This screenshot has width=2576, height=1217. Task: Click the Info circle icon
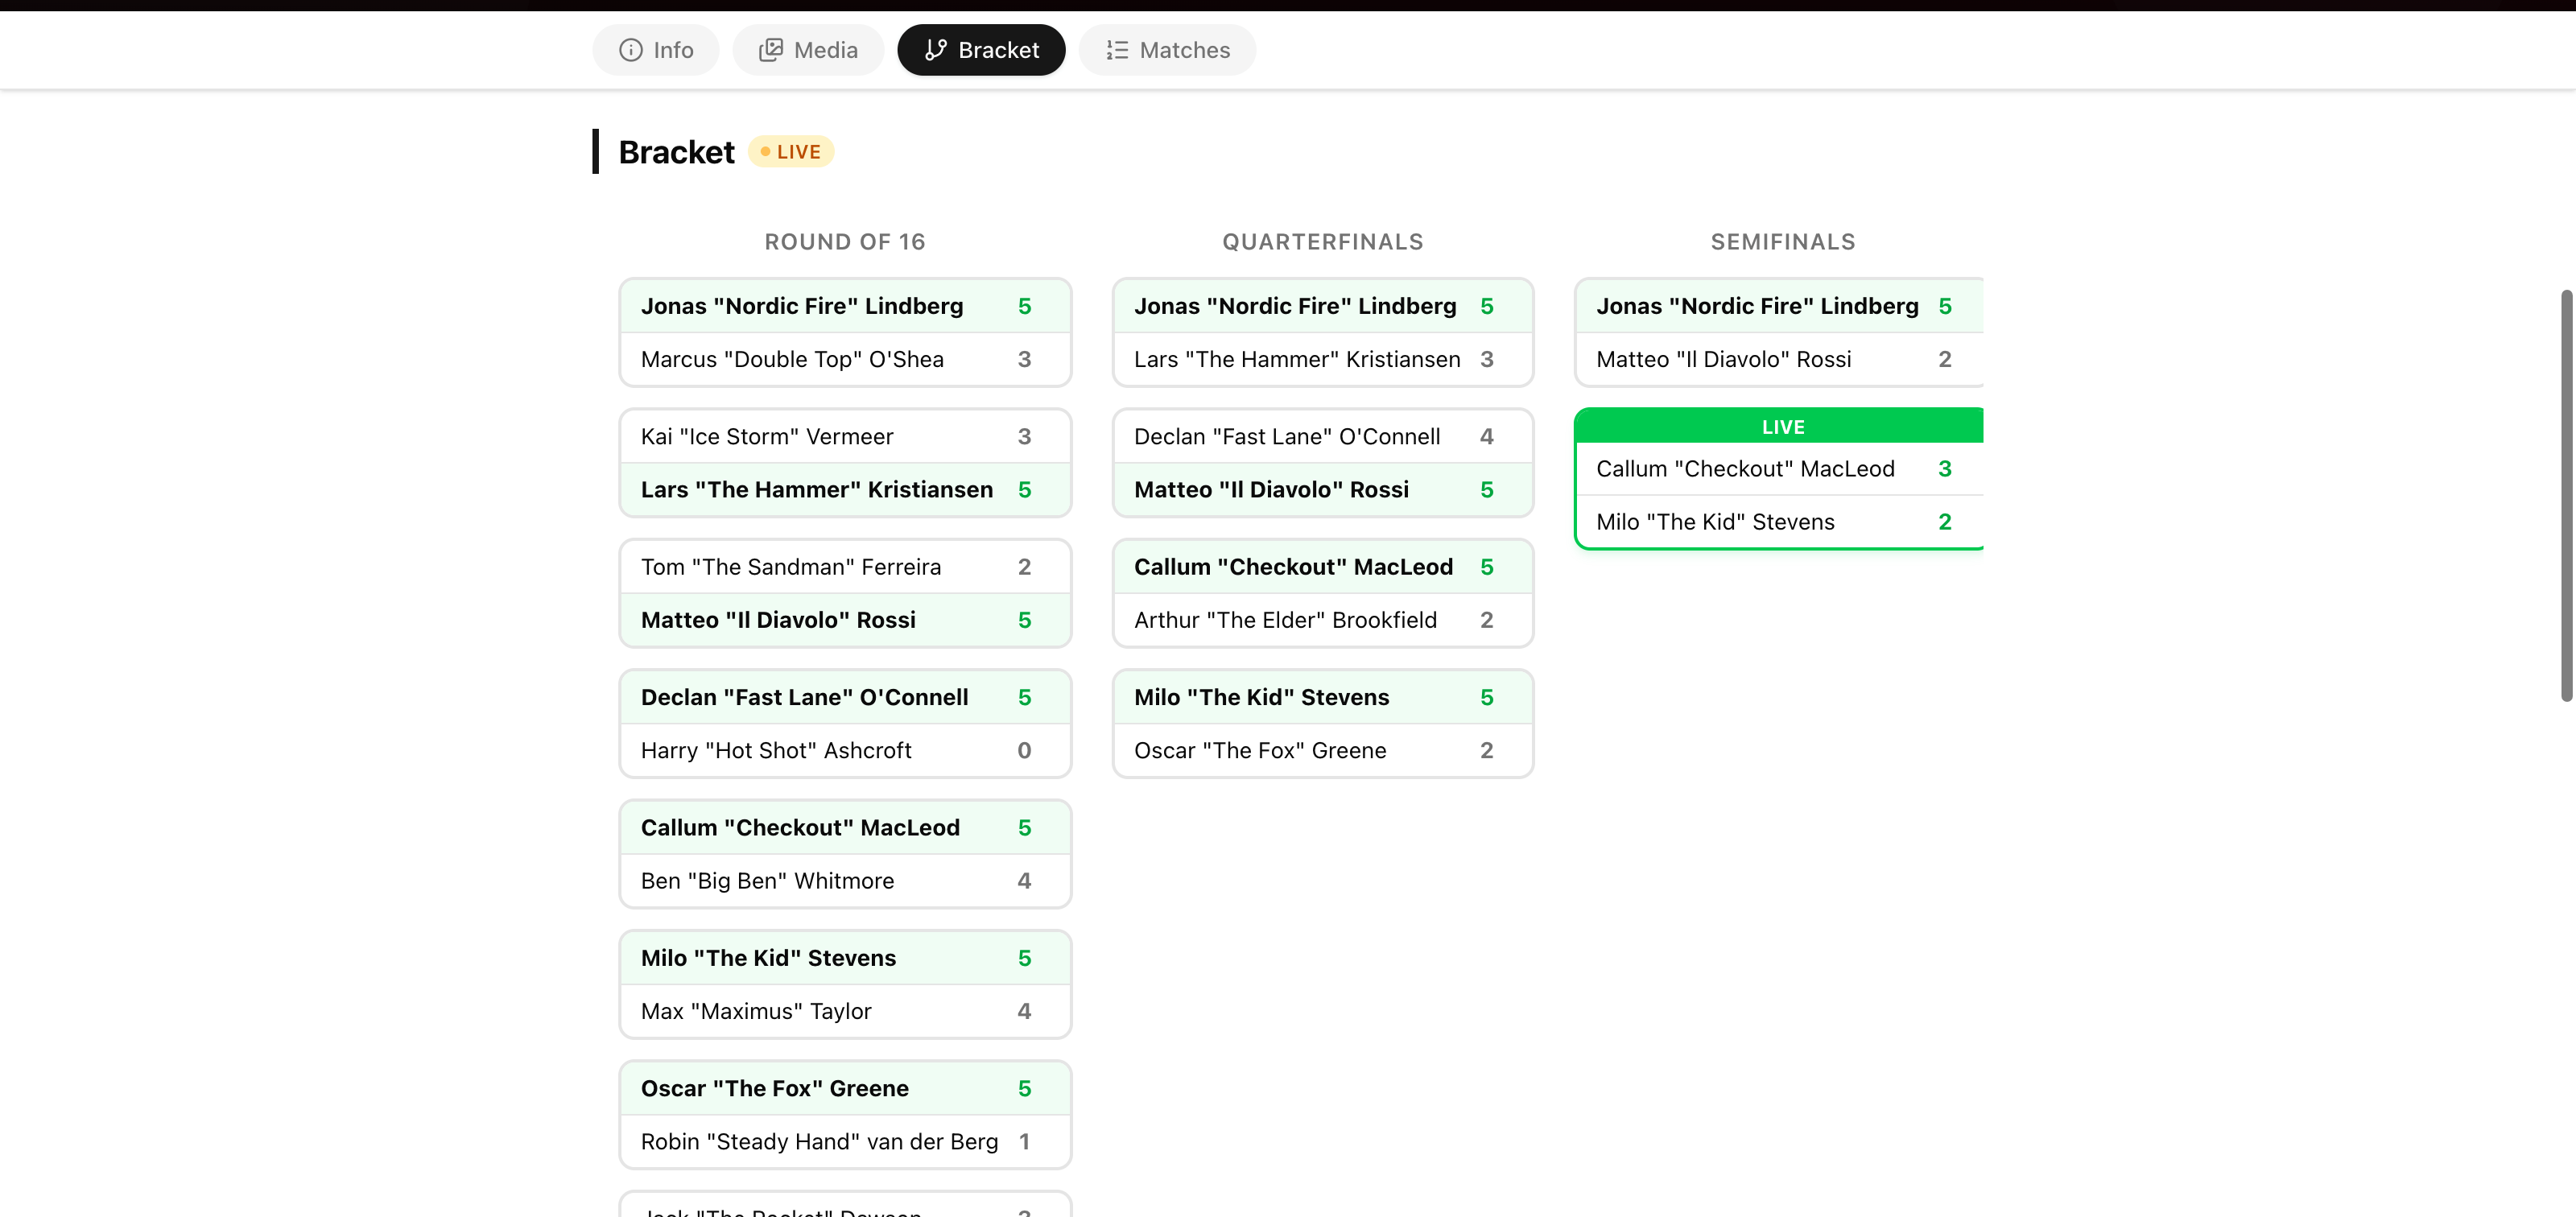point(630,50)
